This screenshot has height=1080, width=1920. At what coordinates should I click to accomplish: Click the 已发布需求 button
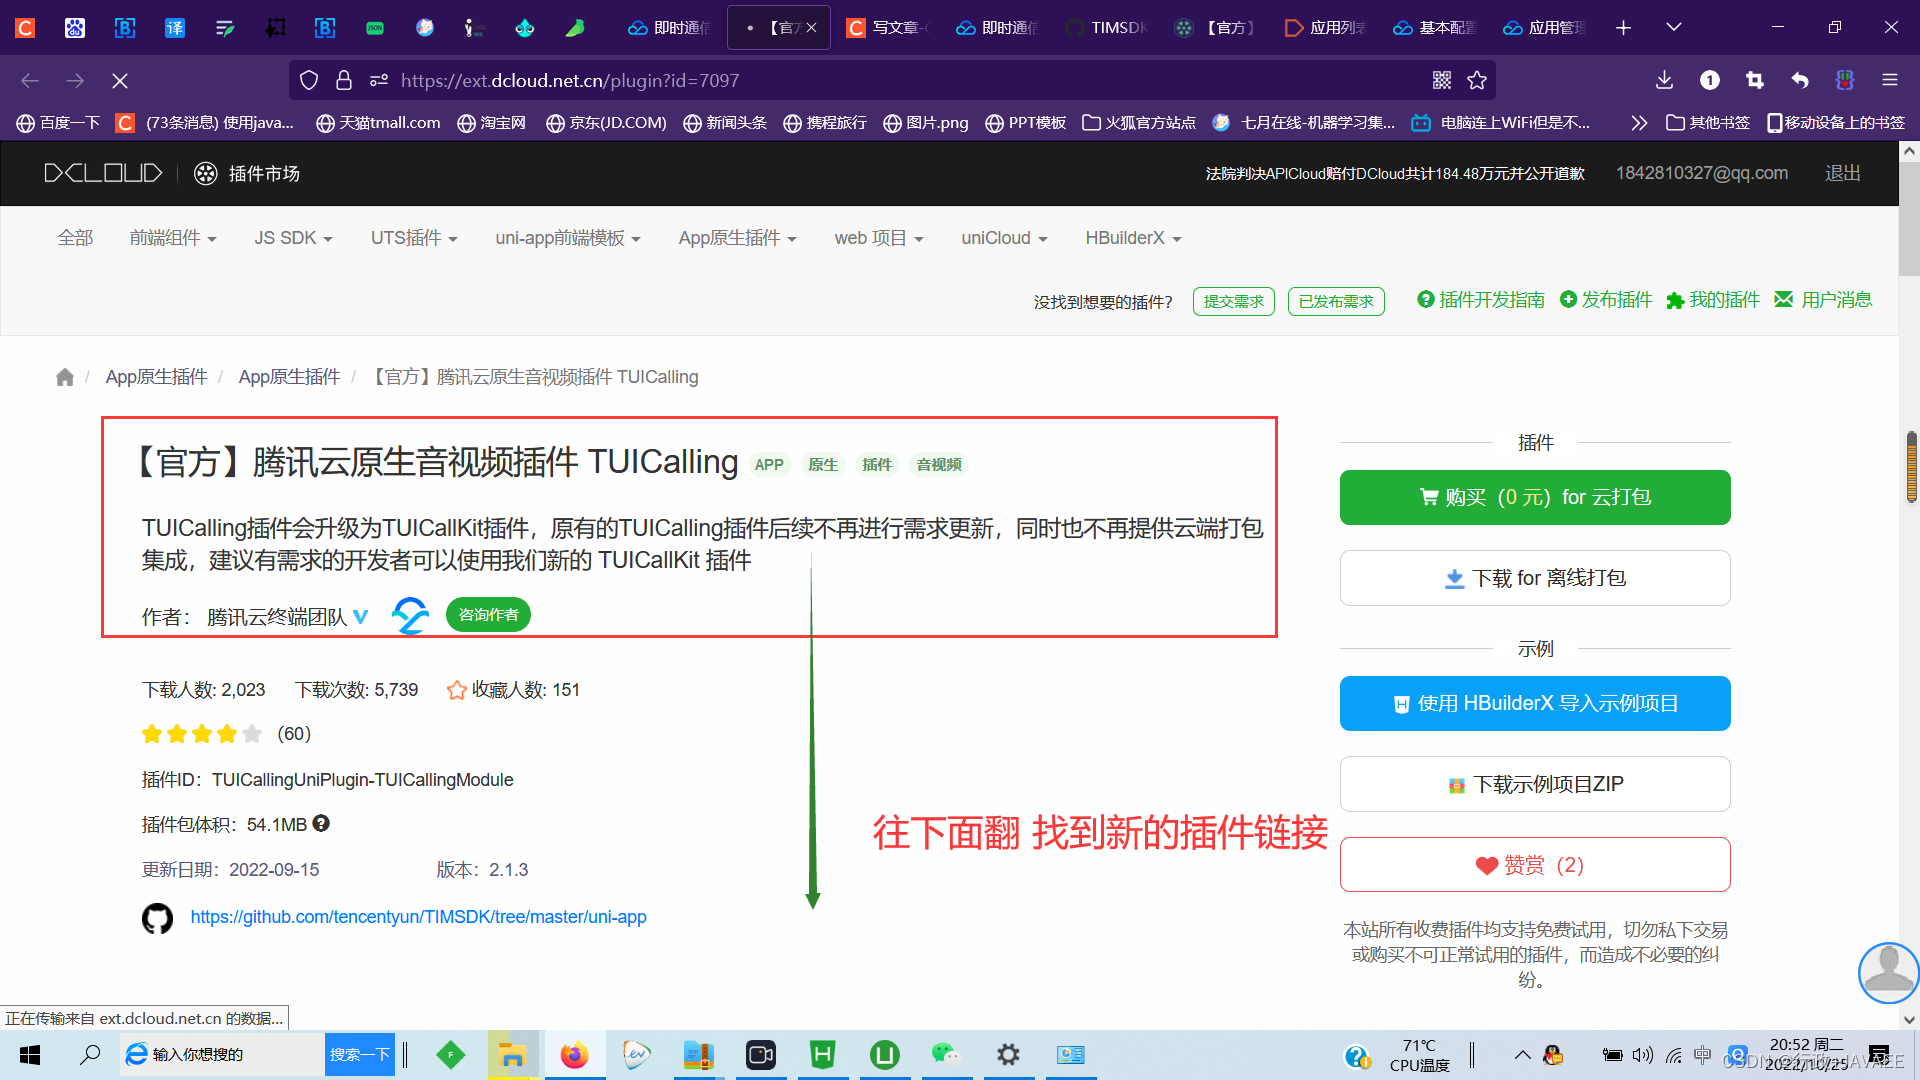pos(1336,301)
